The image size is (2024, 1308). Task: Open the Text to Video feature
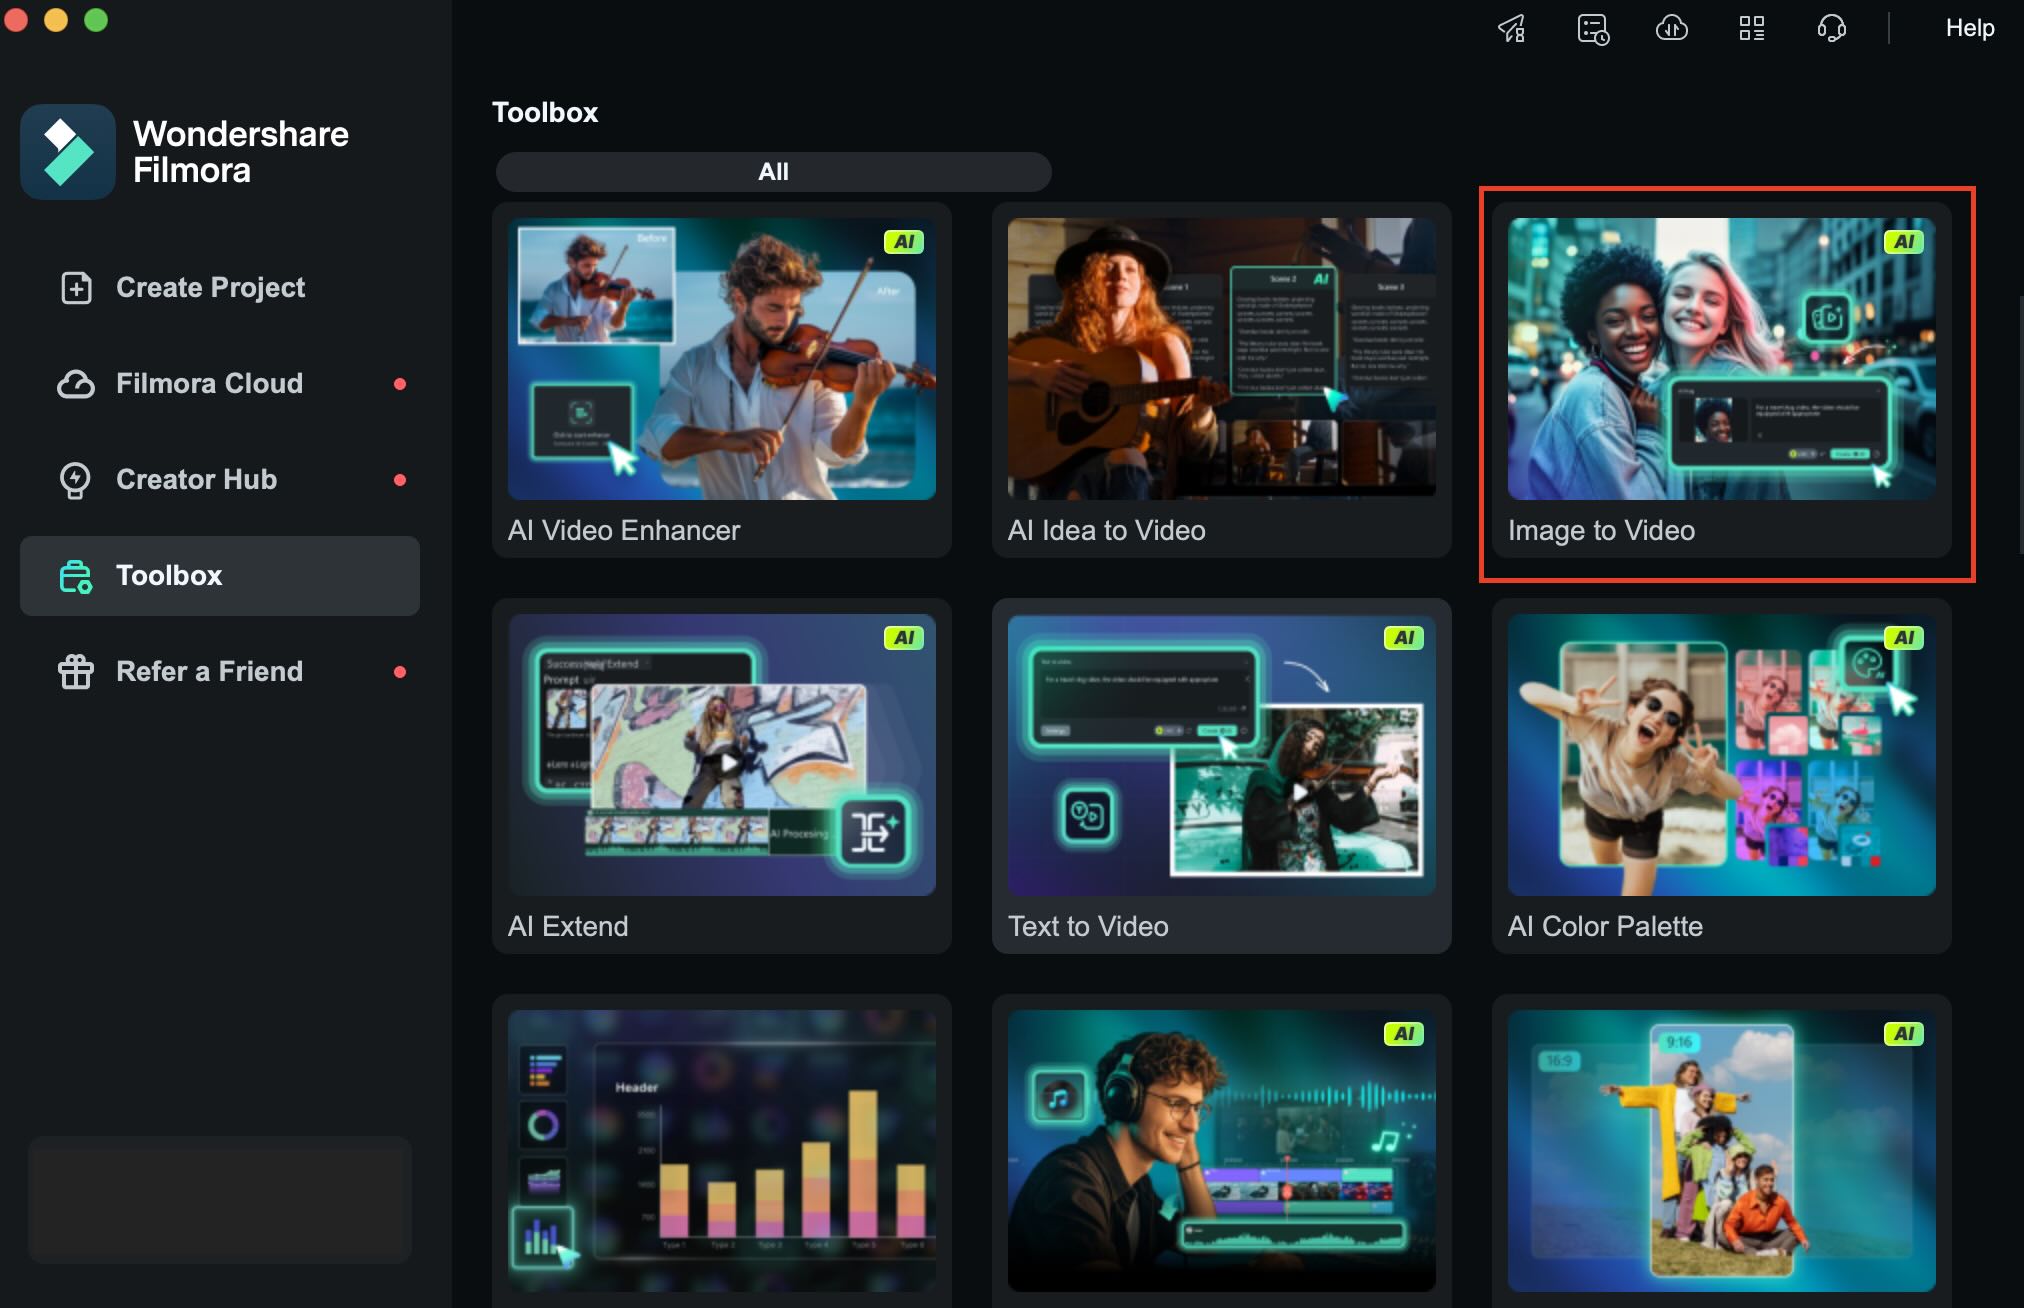click(1220, 776)
